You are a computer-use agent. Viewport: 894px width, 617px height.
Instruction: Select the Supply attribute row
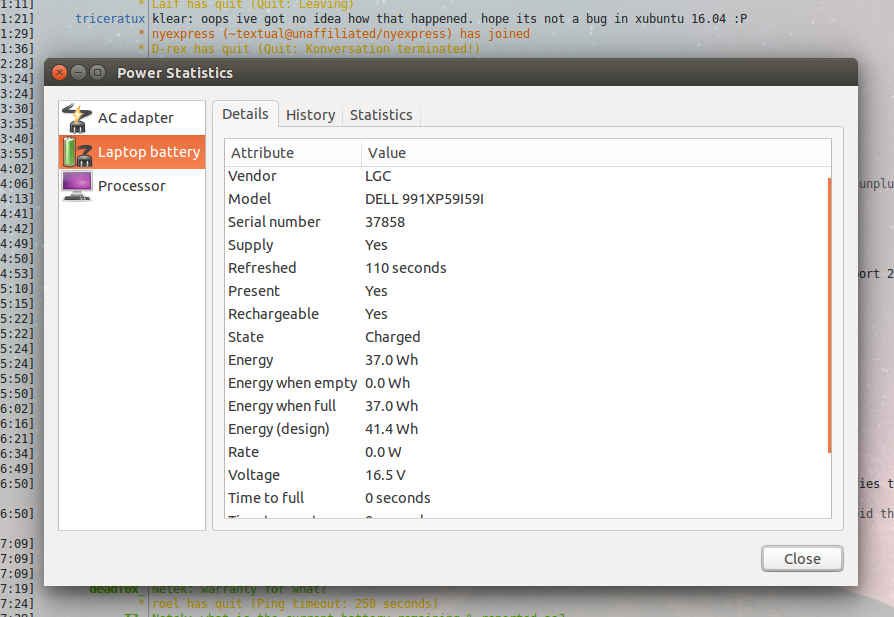(527, 245)
